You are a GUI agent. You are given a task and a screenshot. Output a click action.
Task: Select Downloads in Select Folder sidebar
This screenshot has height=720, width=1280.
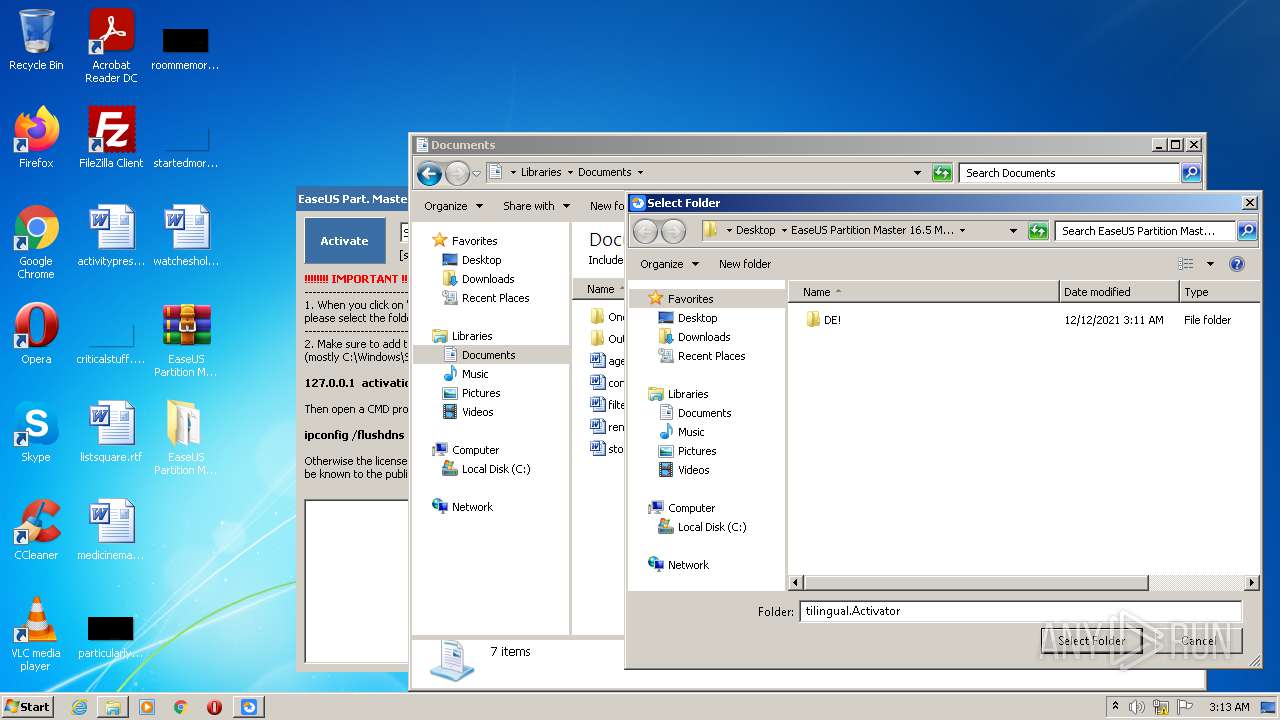tap(704, 337)
